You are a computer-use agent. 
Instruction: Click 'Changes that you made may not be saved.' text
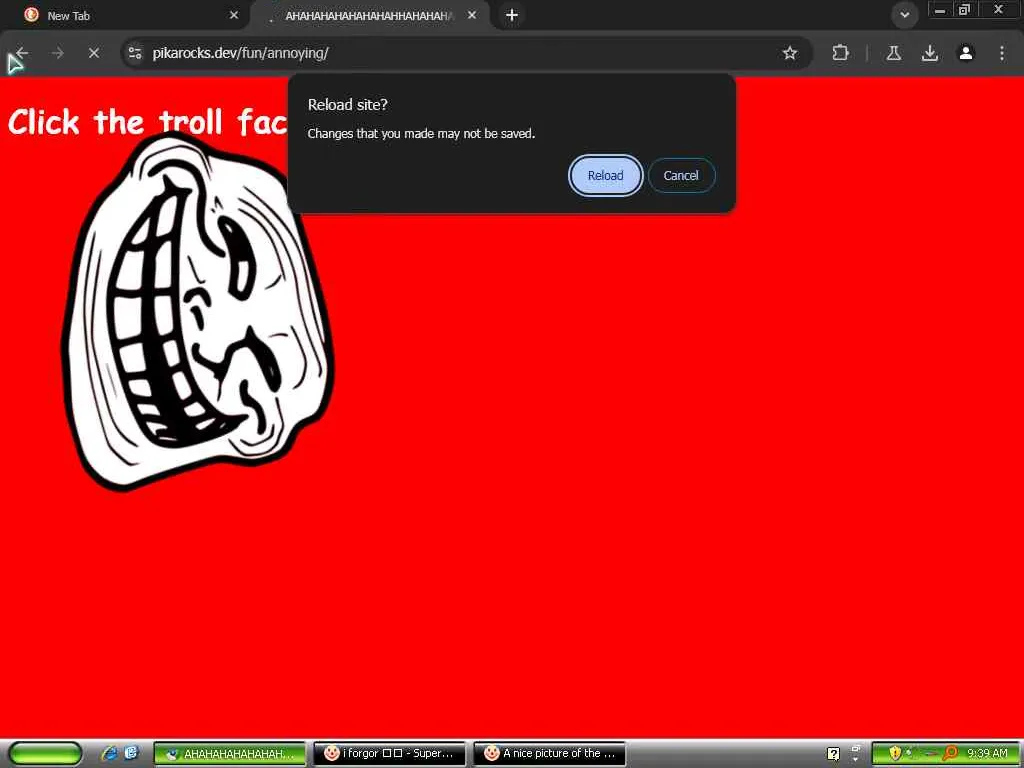[x=421, y=134]
